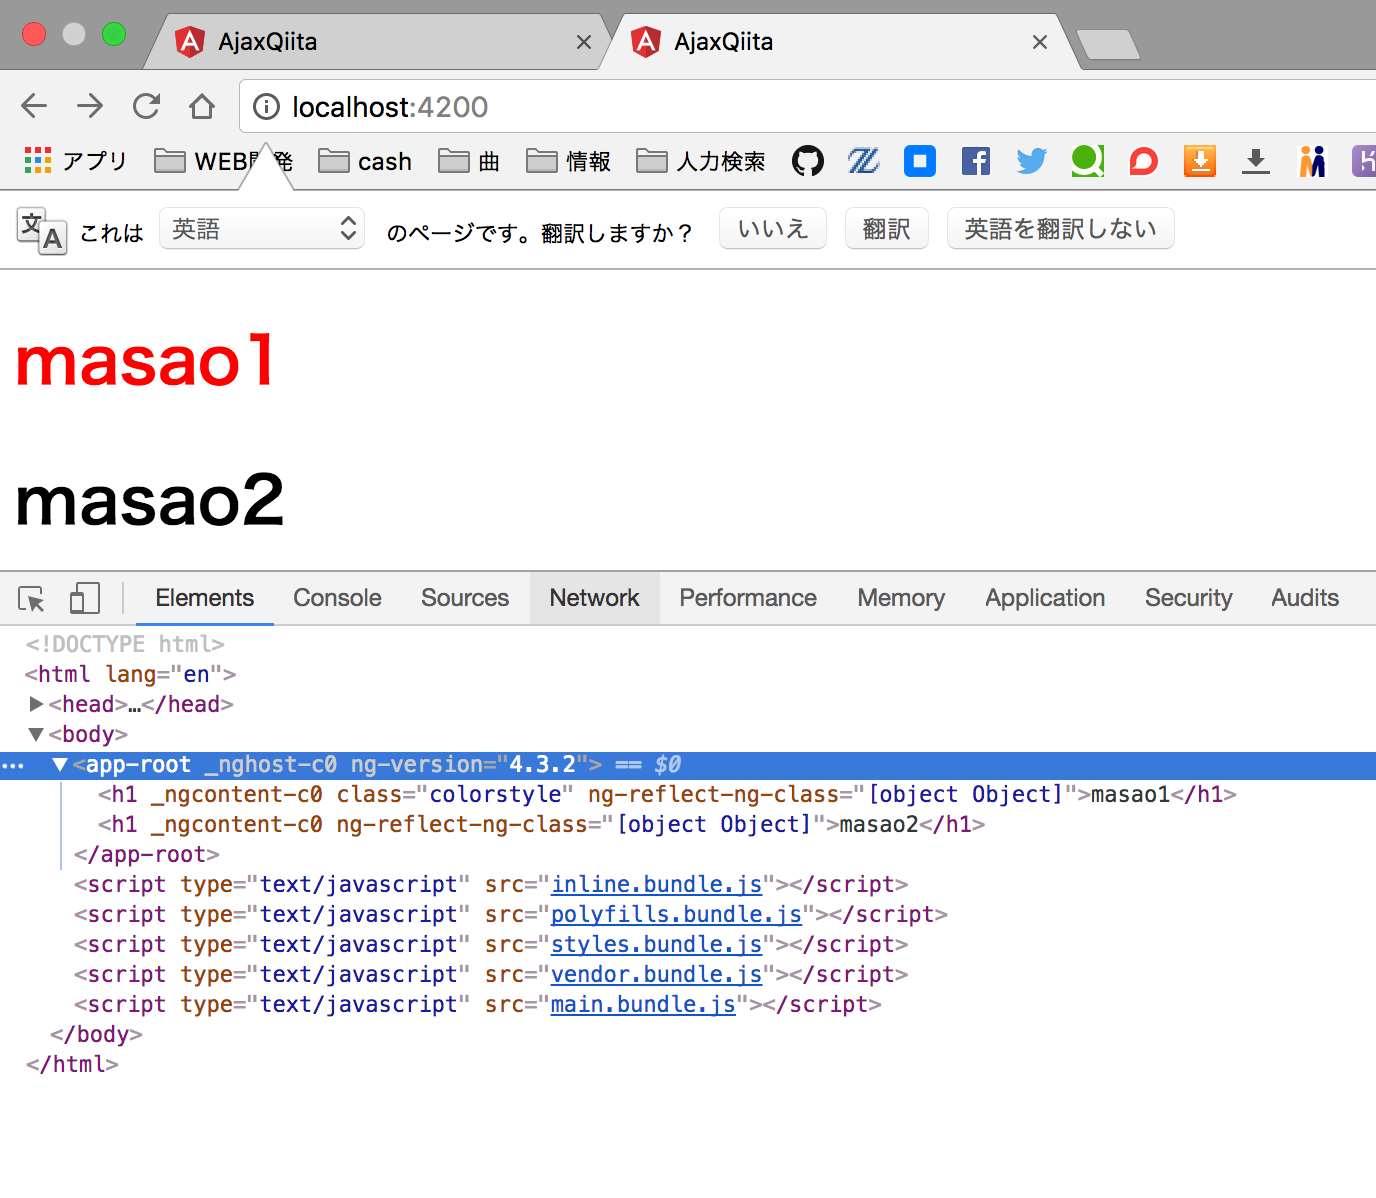Open the page info icon in address bar
The width and height of the screenshot is (1376, 1198).
pos(265,107)
